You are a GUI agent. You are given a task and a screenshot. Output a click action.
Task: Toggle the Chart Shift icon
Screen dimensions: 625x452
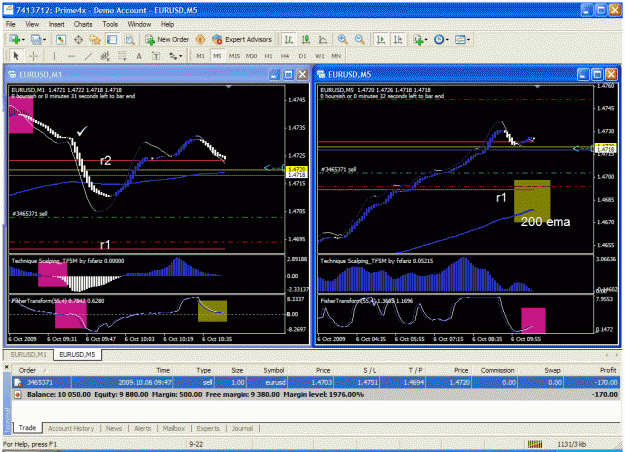(x=398, y=39)
